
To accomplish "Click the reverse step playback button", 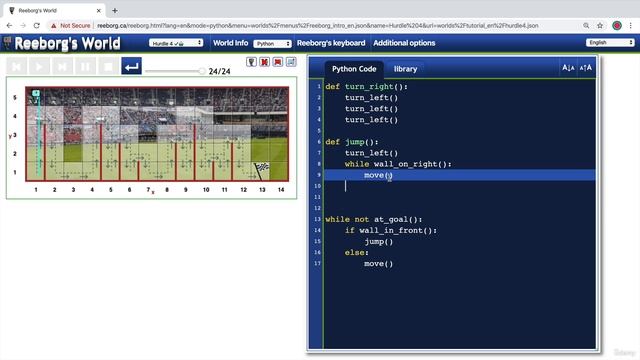I will click(16, 66).
